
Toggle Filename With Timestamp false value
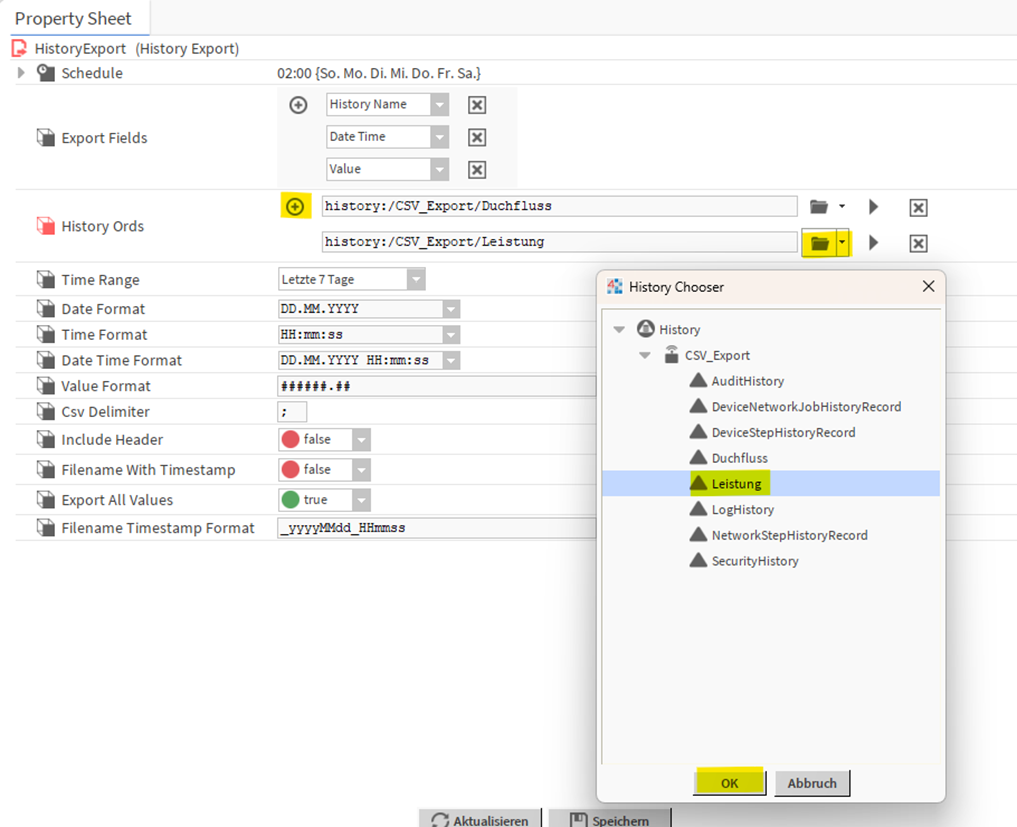[x=324, y=469]
